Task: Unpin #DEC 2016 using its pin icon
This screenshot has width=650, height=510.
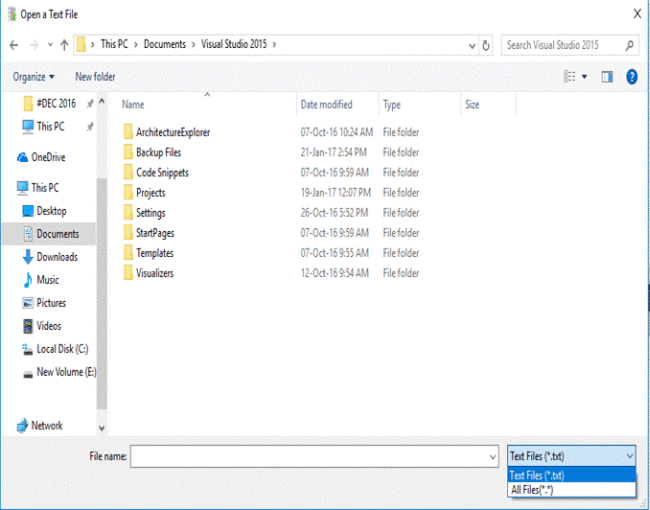Action: (90, 104)
